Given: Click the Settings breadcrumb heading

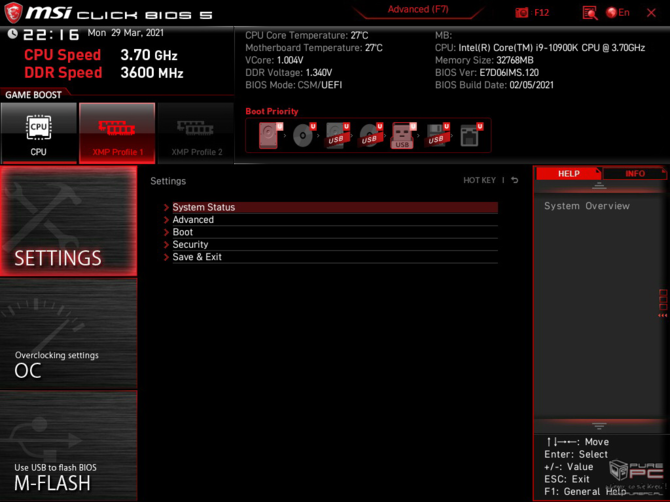Looking at the screenshot, I should (x=168, y=181).
